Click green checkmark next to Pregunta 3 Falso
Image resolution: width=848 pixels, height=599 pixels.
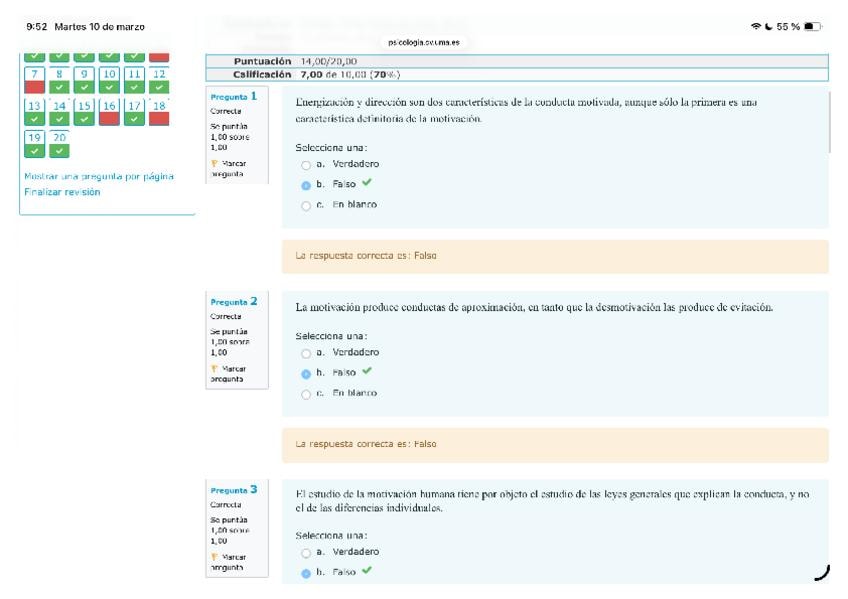[367, 570]
